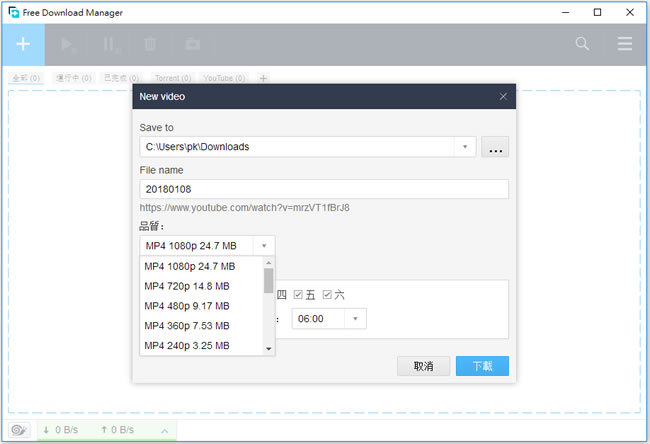Switch to the YouTube (0) tab
Screen dimensions: 650x444
tap(224, 78)
